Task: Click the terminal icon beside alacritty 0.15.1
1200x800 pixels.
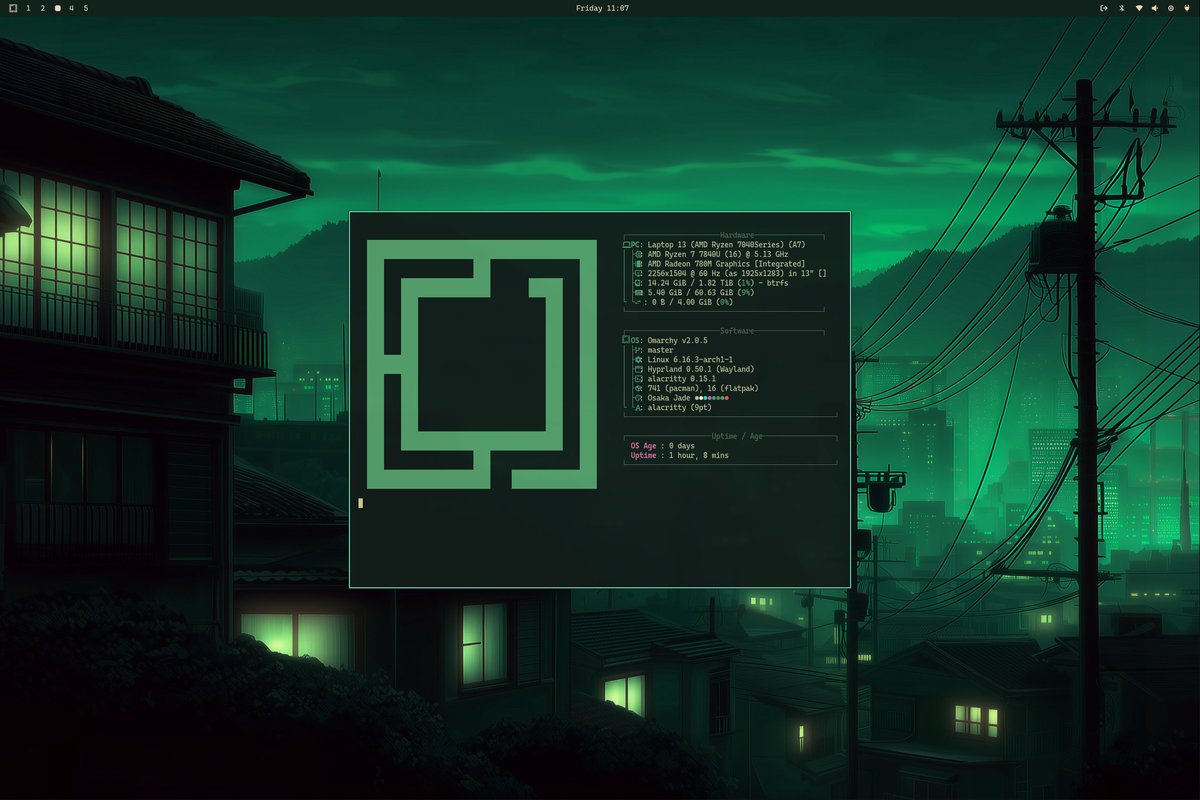Action: 639,379
